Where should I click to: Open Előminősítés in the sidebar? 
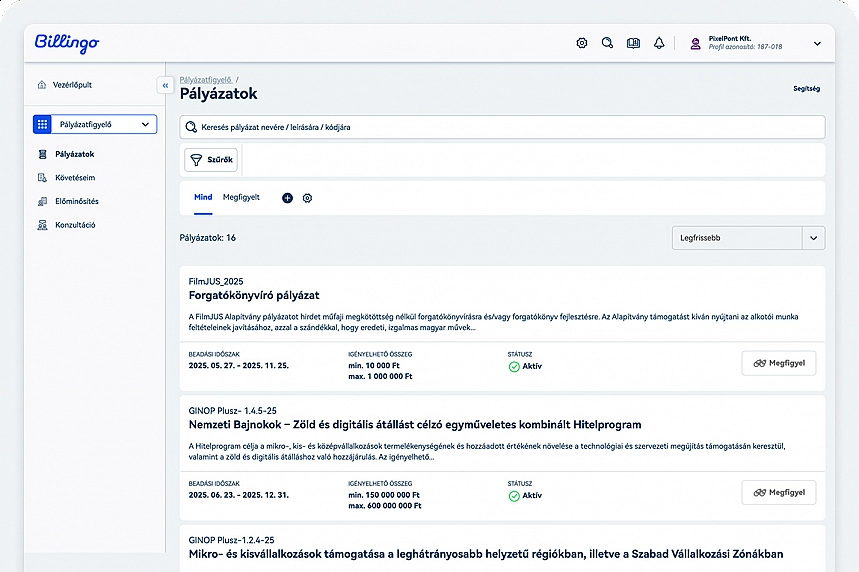(76, 201)
